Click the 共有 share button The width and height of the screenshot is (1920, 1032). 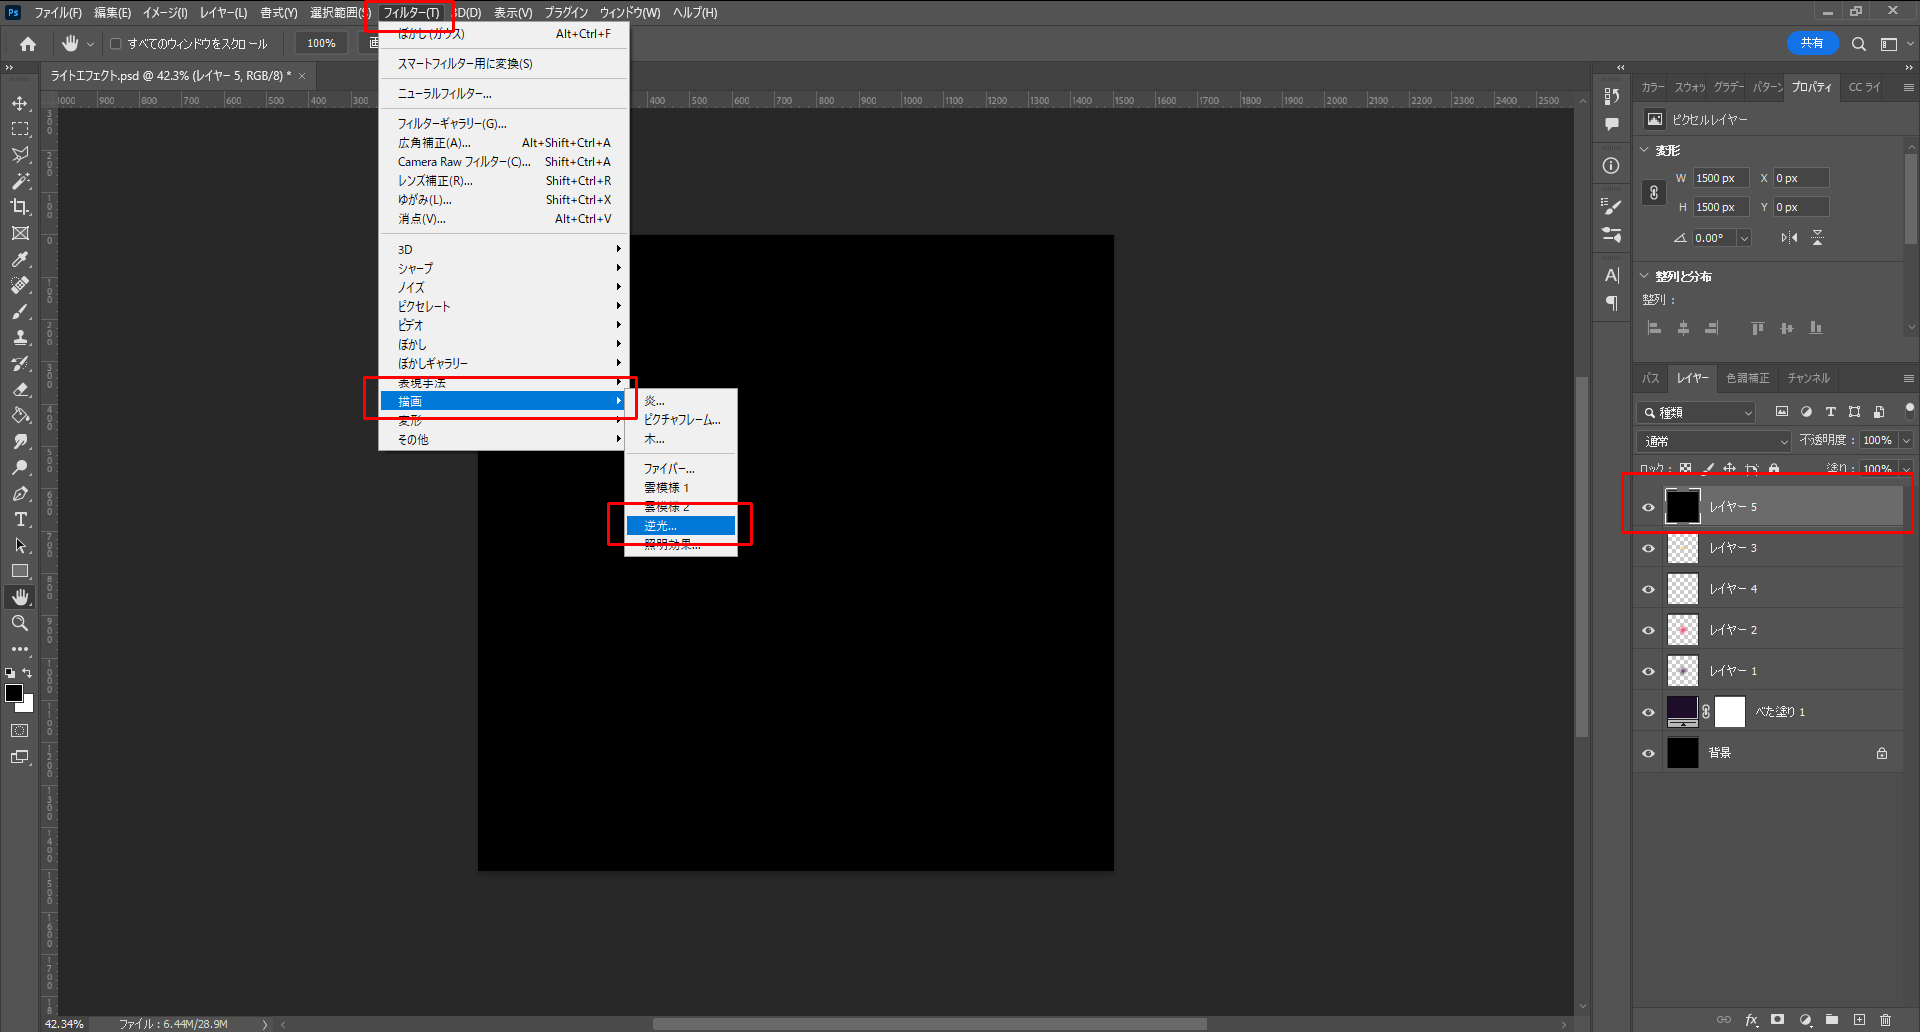(1811, 43)
